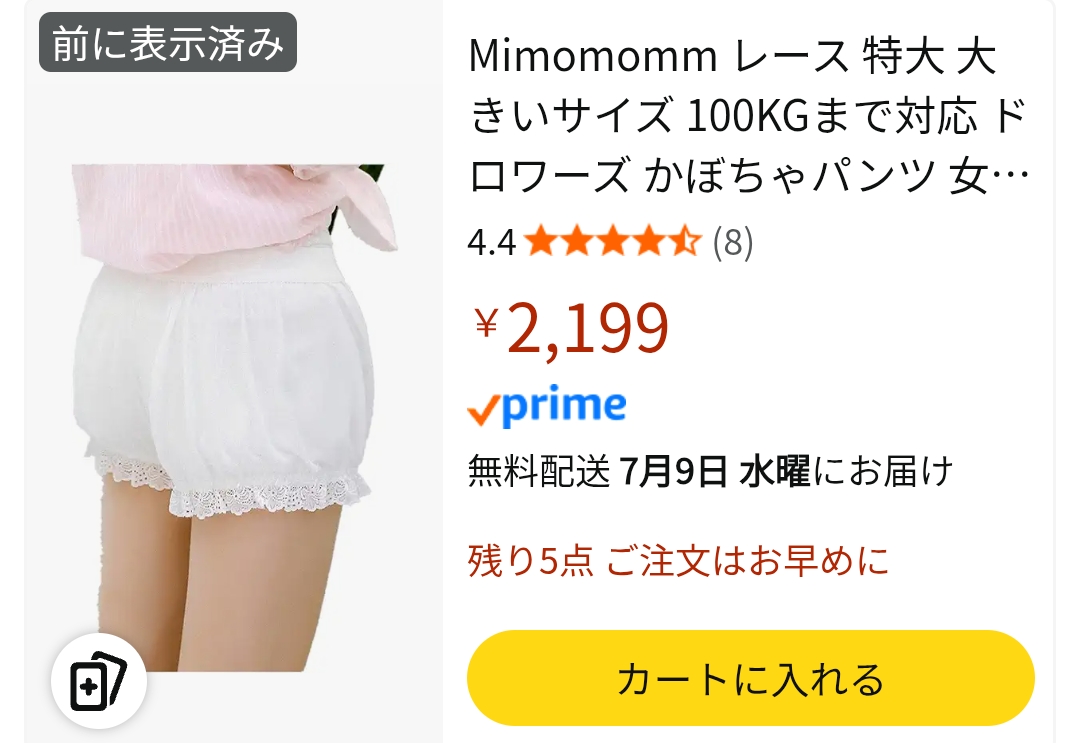Tap the 前に表示済み badge
The width and height of the screenshot is (1080, 743).
pos(167,43)
